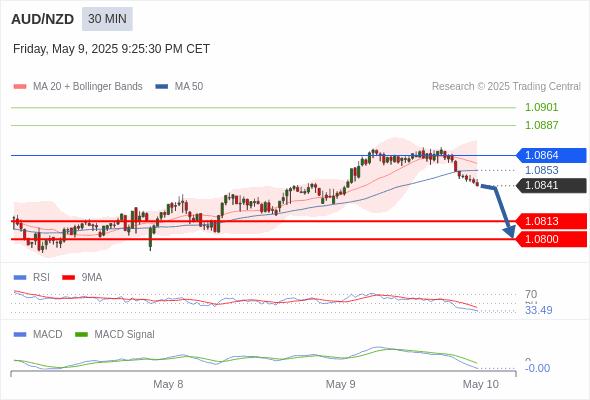590x400 pixels.
Task: Click the MA 50 blue legend swatch
Action: click(x=162, y=87)
